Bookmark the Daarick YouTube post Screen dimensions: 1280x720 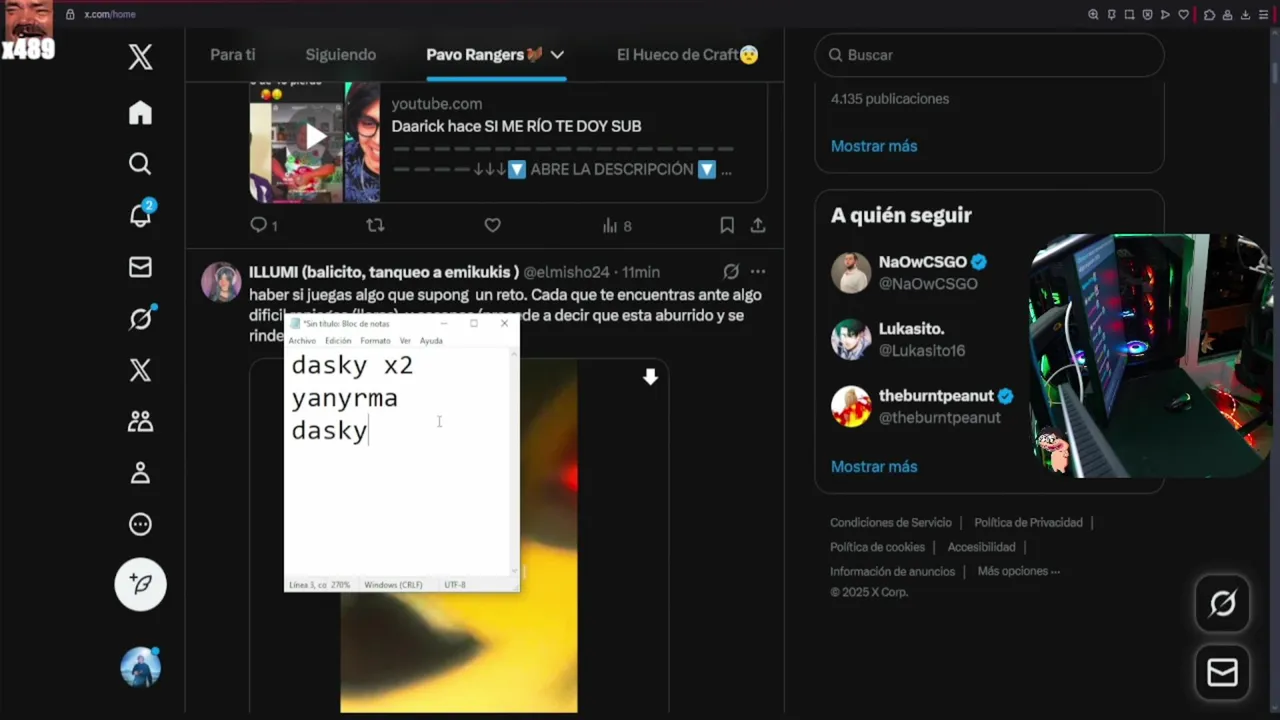coord(727,226)
